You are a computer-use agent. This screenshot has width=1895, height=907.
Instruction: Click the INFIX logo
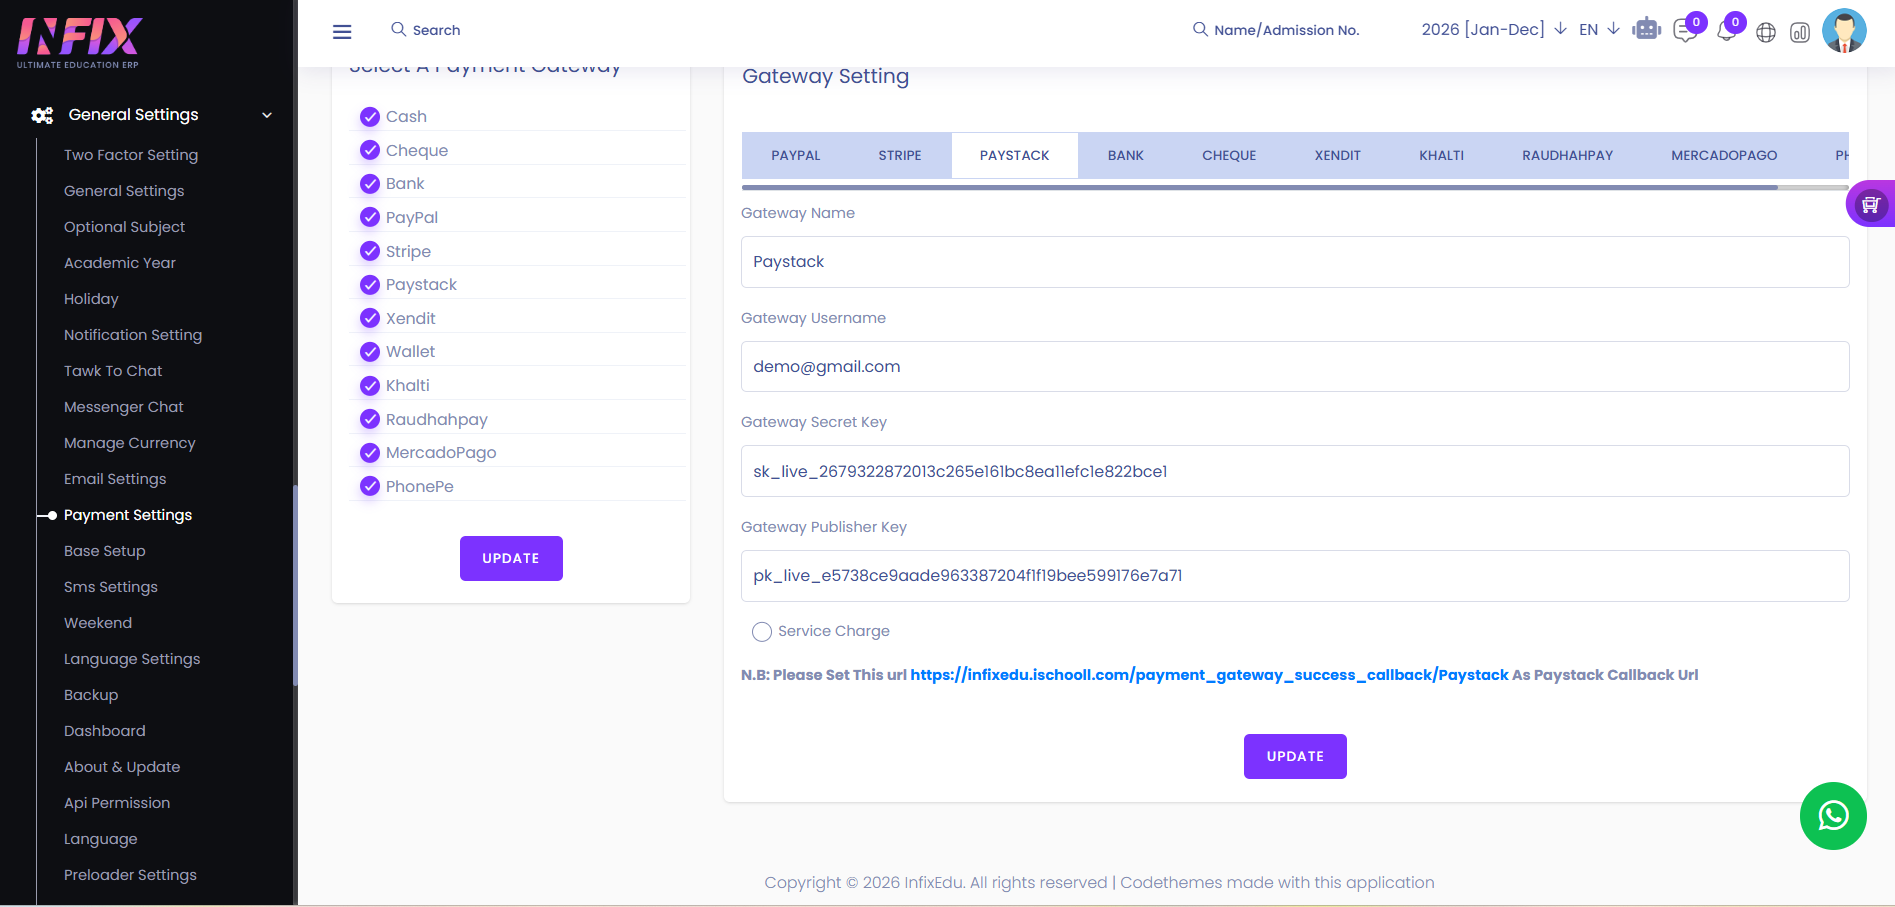[x=80, y=42]
